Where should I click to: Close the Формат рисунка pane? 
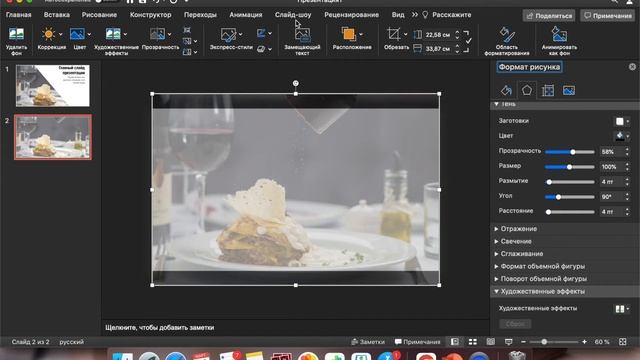click(632, 67)
